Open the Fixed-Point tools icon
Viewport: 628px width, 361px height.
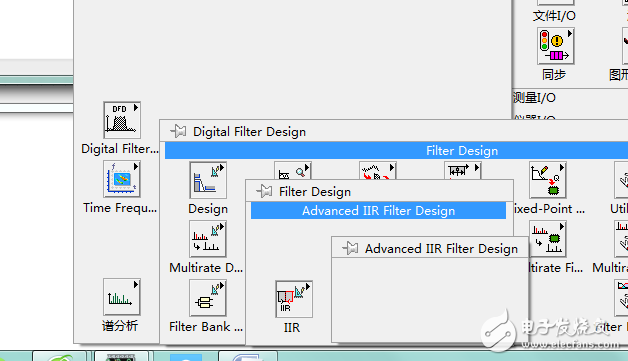547,180
